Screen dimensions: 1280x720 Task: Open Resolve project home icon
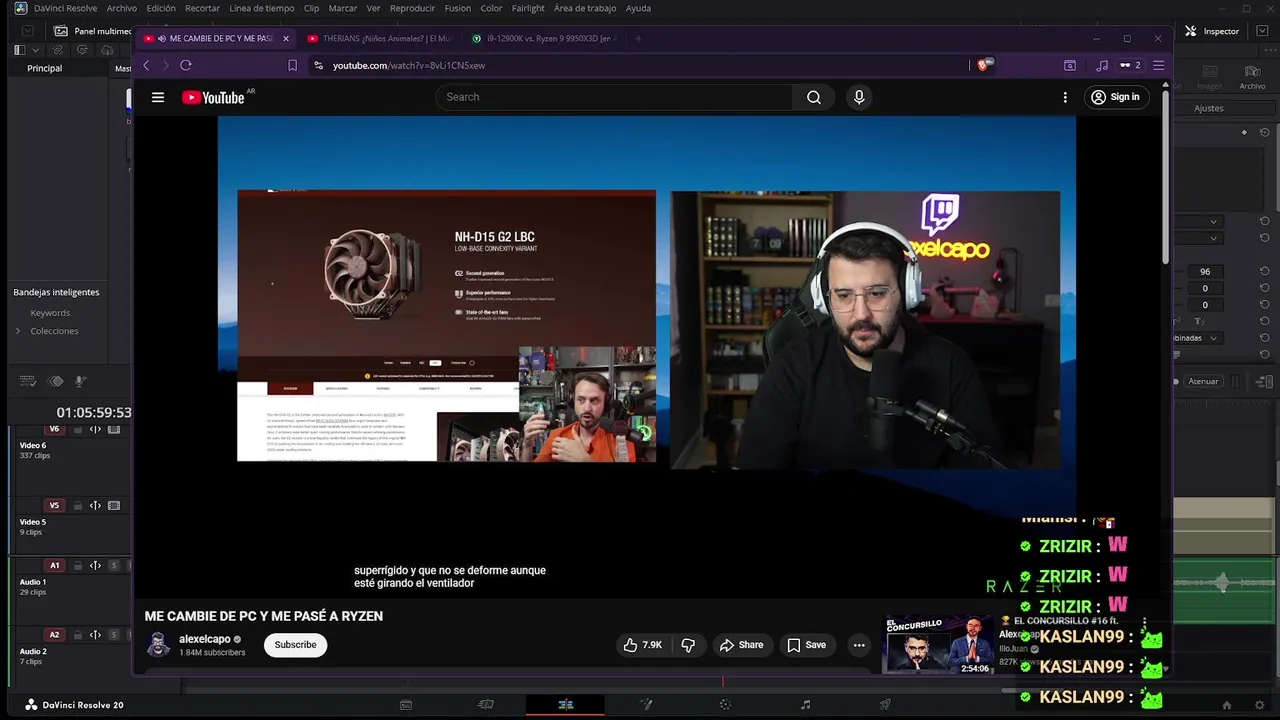click(1227, 705)
